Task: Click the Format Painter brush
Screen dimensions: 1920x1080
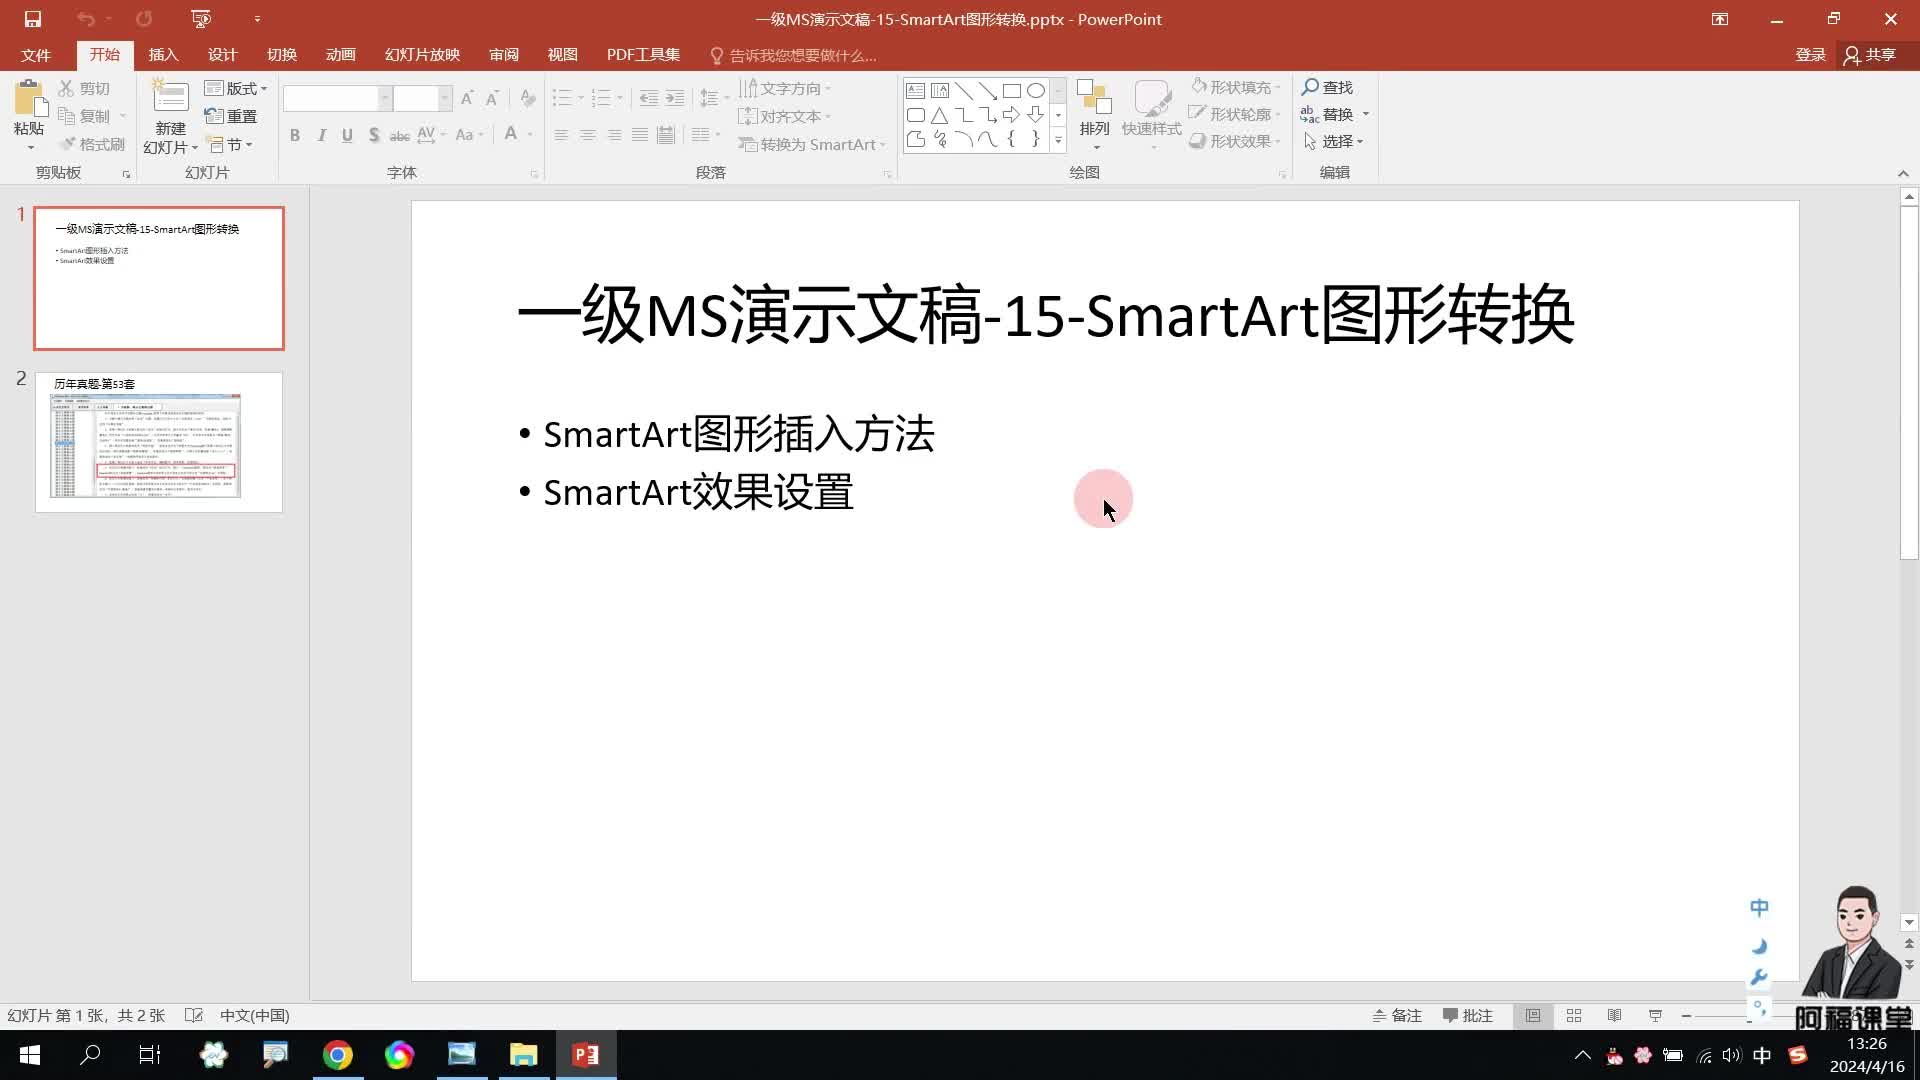Action: tap(92, 144)
